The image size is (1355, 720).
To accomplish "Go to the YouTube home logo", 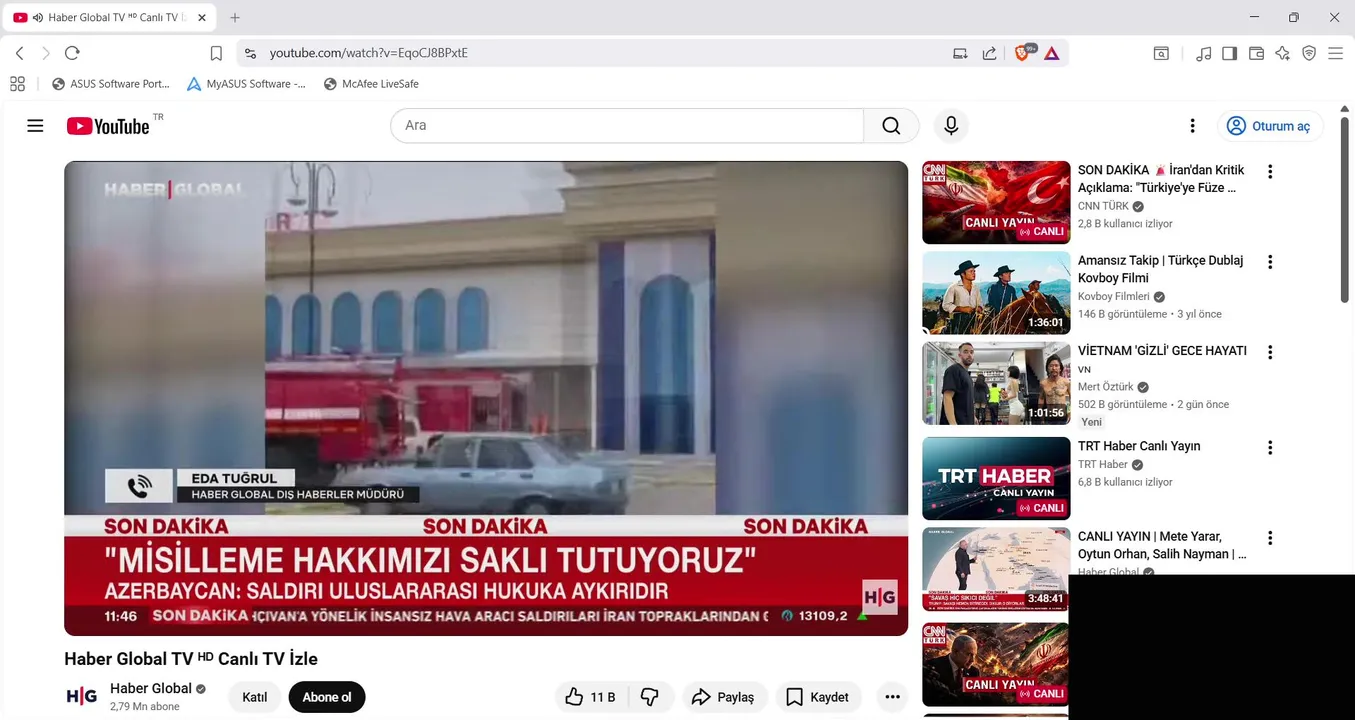I will (x=108, y=126).
